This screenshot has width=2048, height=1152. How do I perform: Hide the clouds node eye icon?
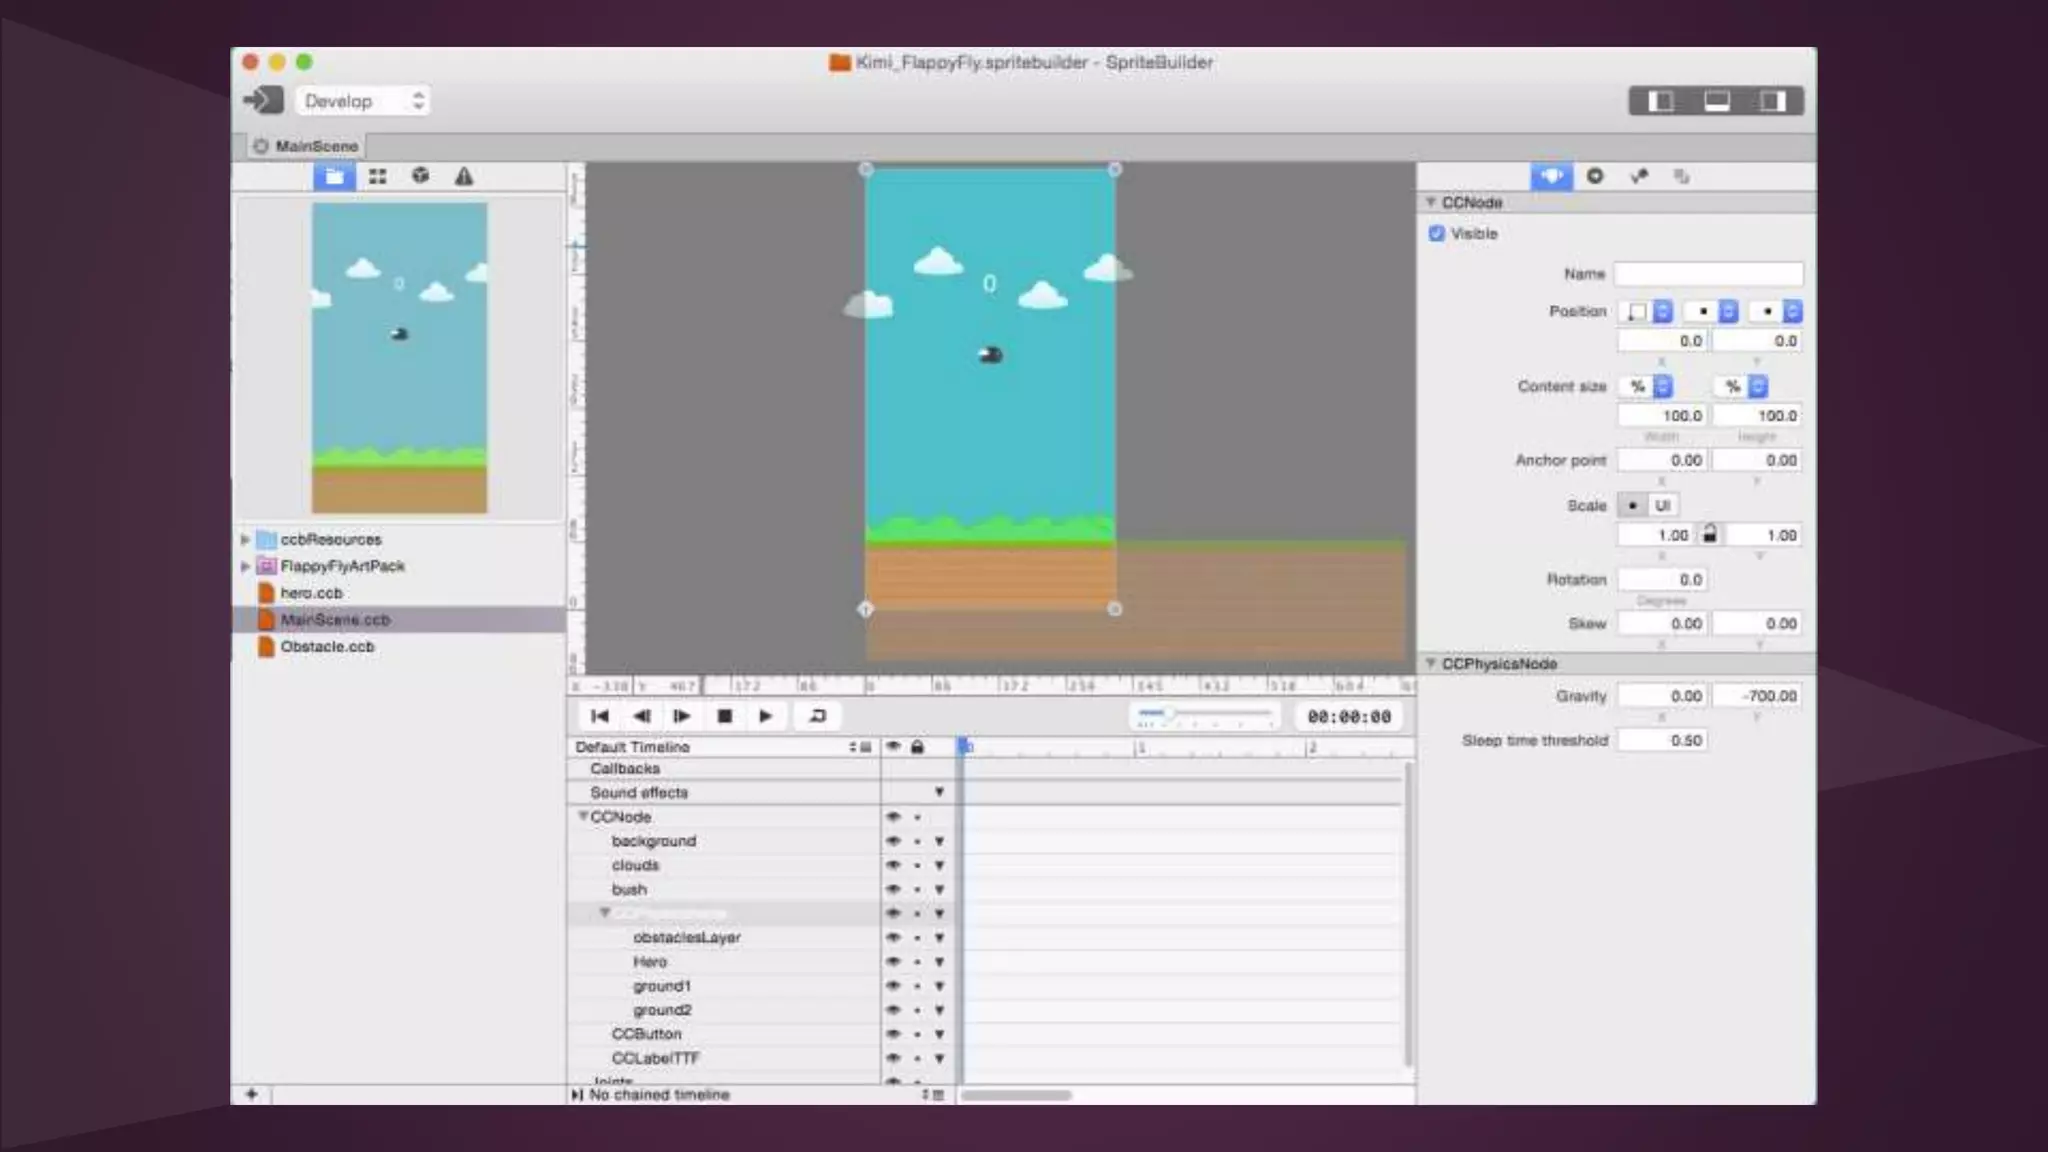tap(893, 866)
